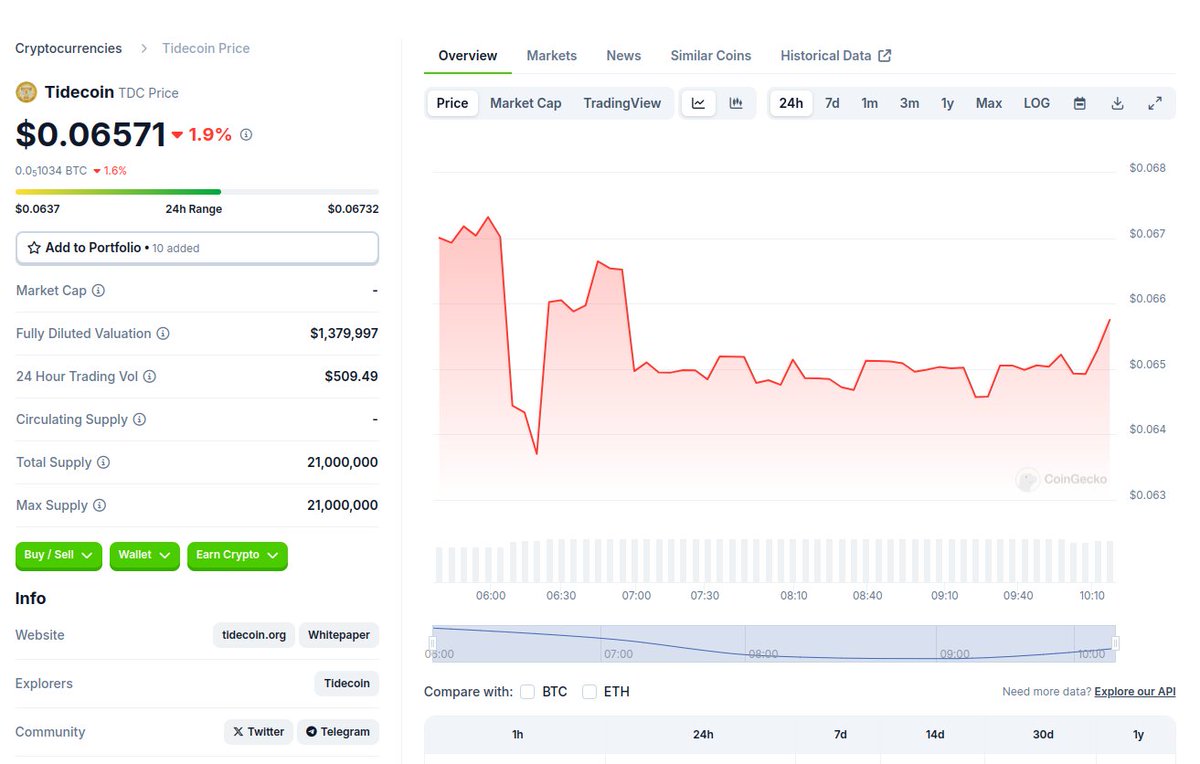Click 24 Hour Trading Vol info icon
The height and width of the screenshot is (764, 1200).
pos(150,377)
